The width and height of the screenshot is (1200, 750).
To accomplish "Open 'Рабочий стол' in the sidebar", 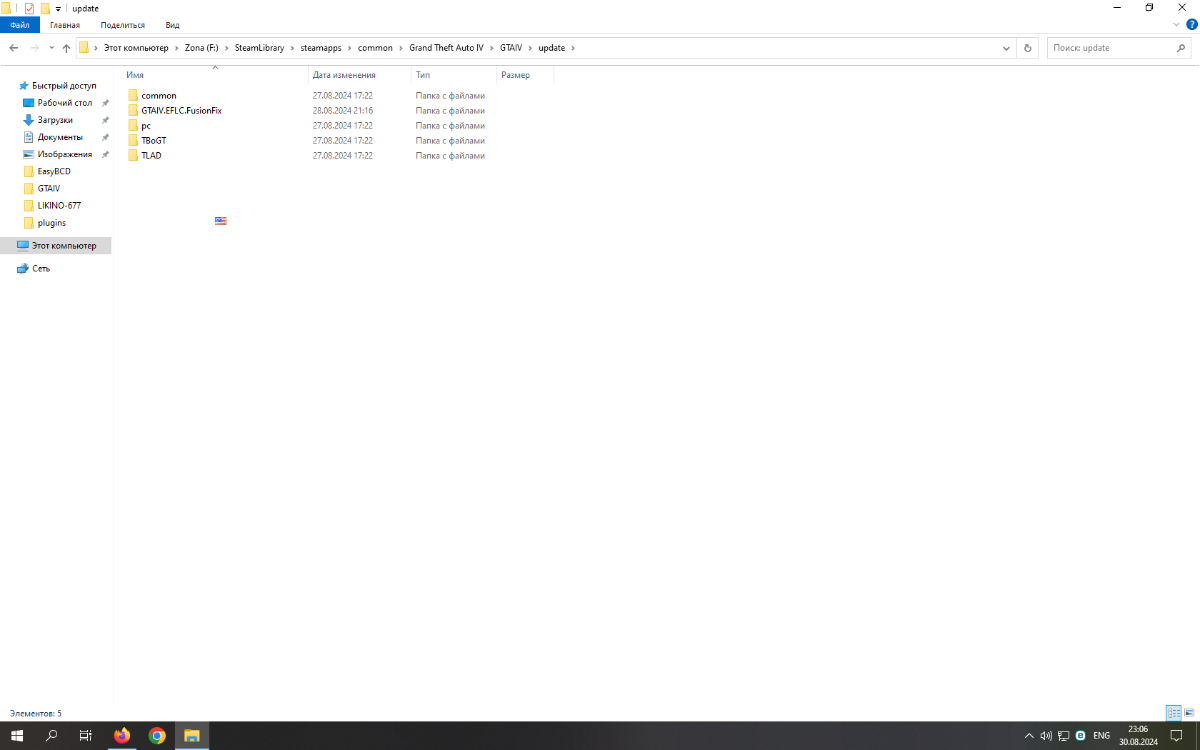I will click(65, 103).
